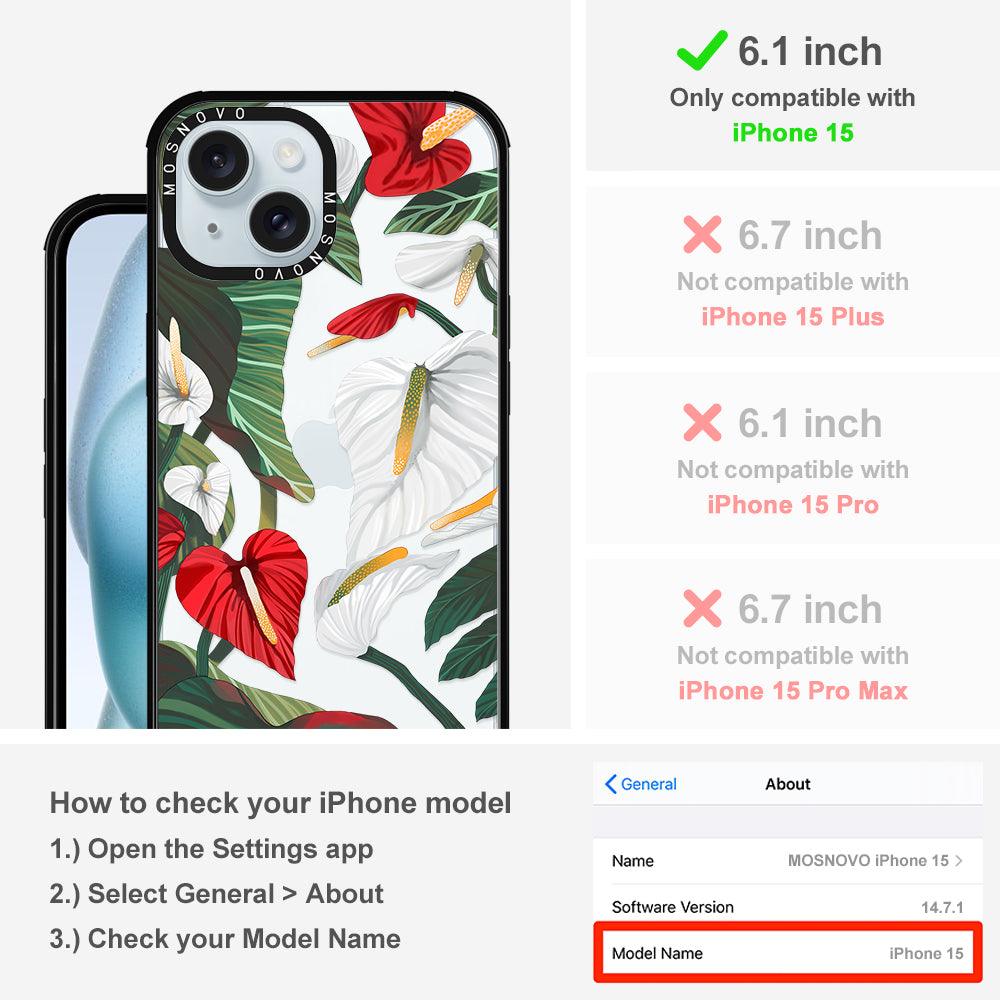
Task: Open the MOSNOVO iPhone 15 Name row
Action: [x=788, y=860]
